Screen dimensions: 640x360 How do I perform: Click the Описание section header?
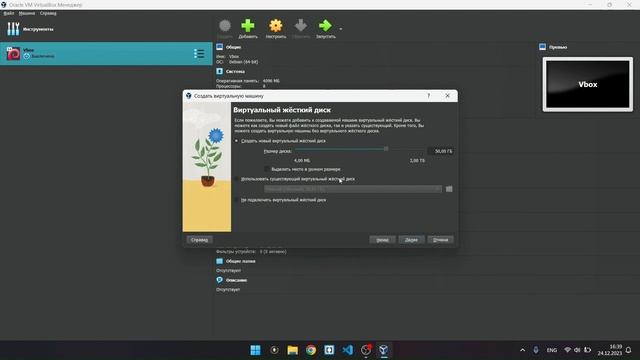[x=236, y=280]
